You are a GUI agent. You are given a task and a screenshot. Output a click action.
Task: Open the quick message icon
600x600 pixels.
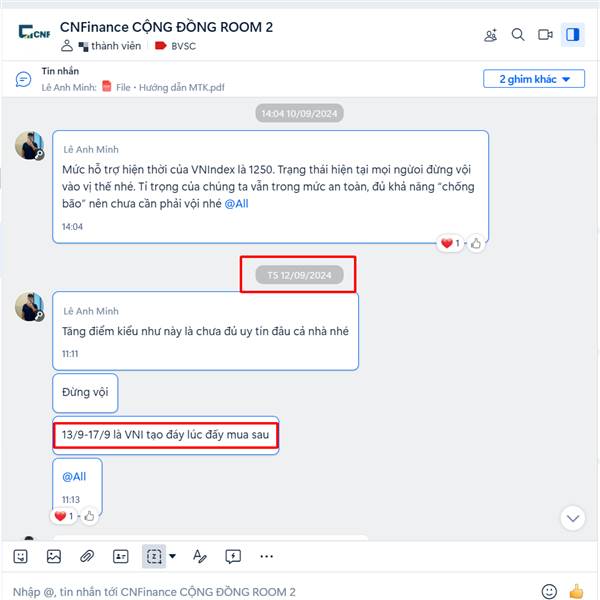(233, 556)
